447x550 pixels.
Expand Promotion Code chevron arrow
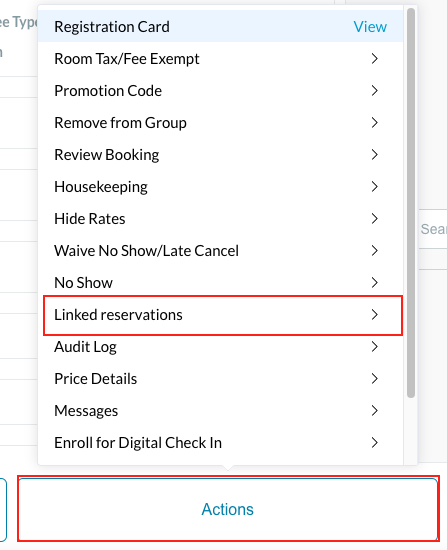(x=374, y=90)
